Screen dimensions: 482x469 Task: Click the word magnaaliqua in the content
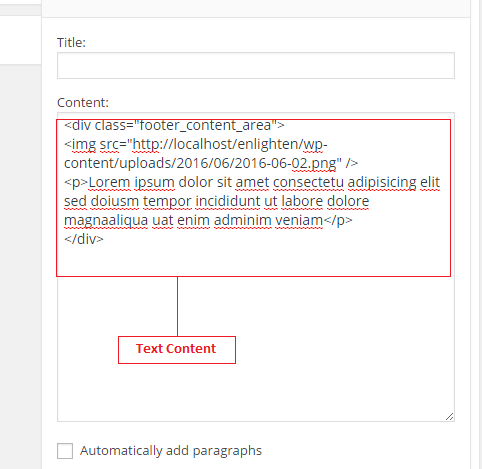coord(106,220)
